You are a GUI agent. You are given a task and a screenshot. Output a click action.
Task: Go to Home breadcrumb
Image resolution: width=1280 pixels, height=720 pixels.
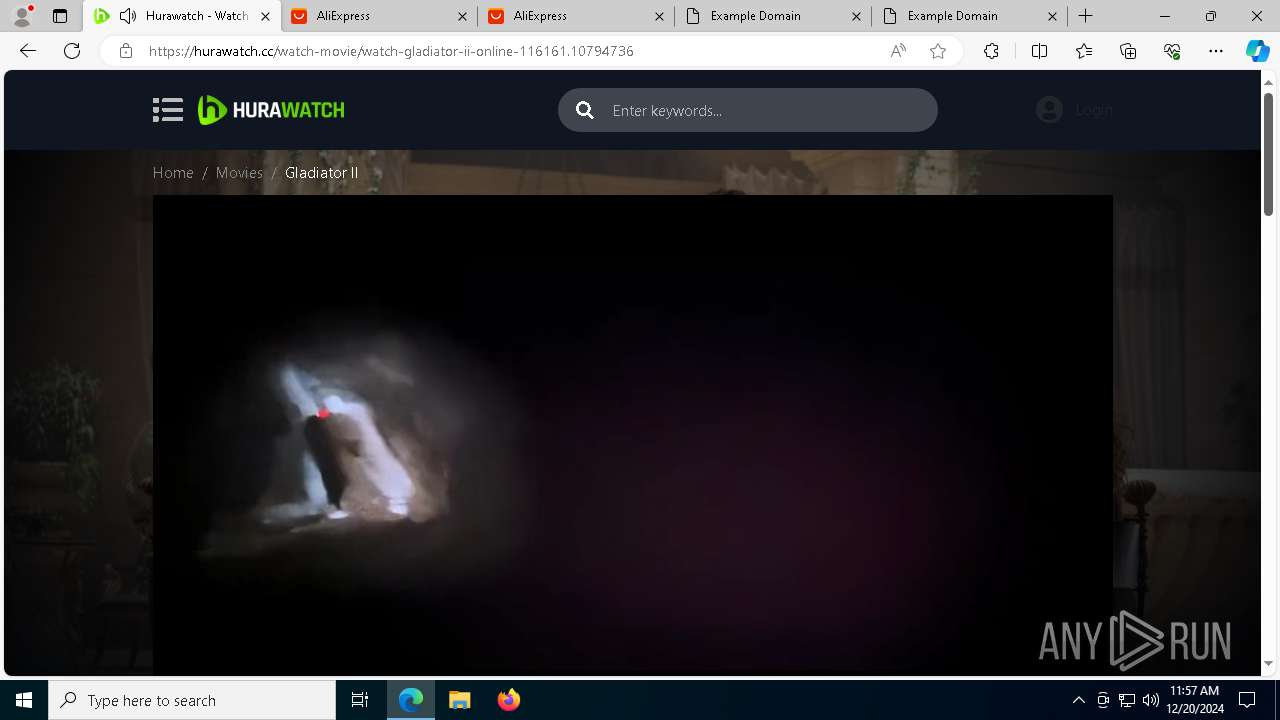[x=173, y=173]
